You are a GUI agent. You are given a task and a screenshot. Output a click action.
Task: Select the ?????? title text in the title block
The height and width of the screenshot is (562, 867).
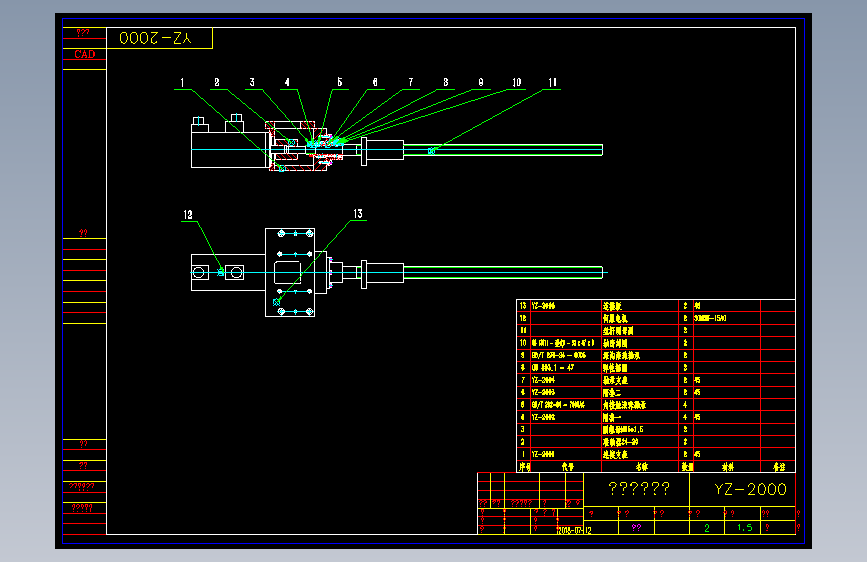click(639, 489)
